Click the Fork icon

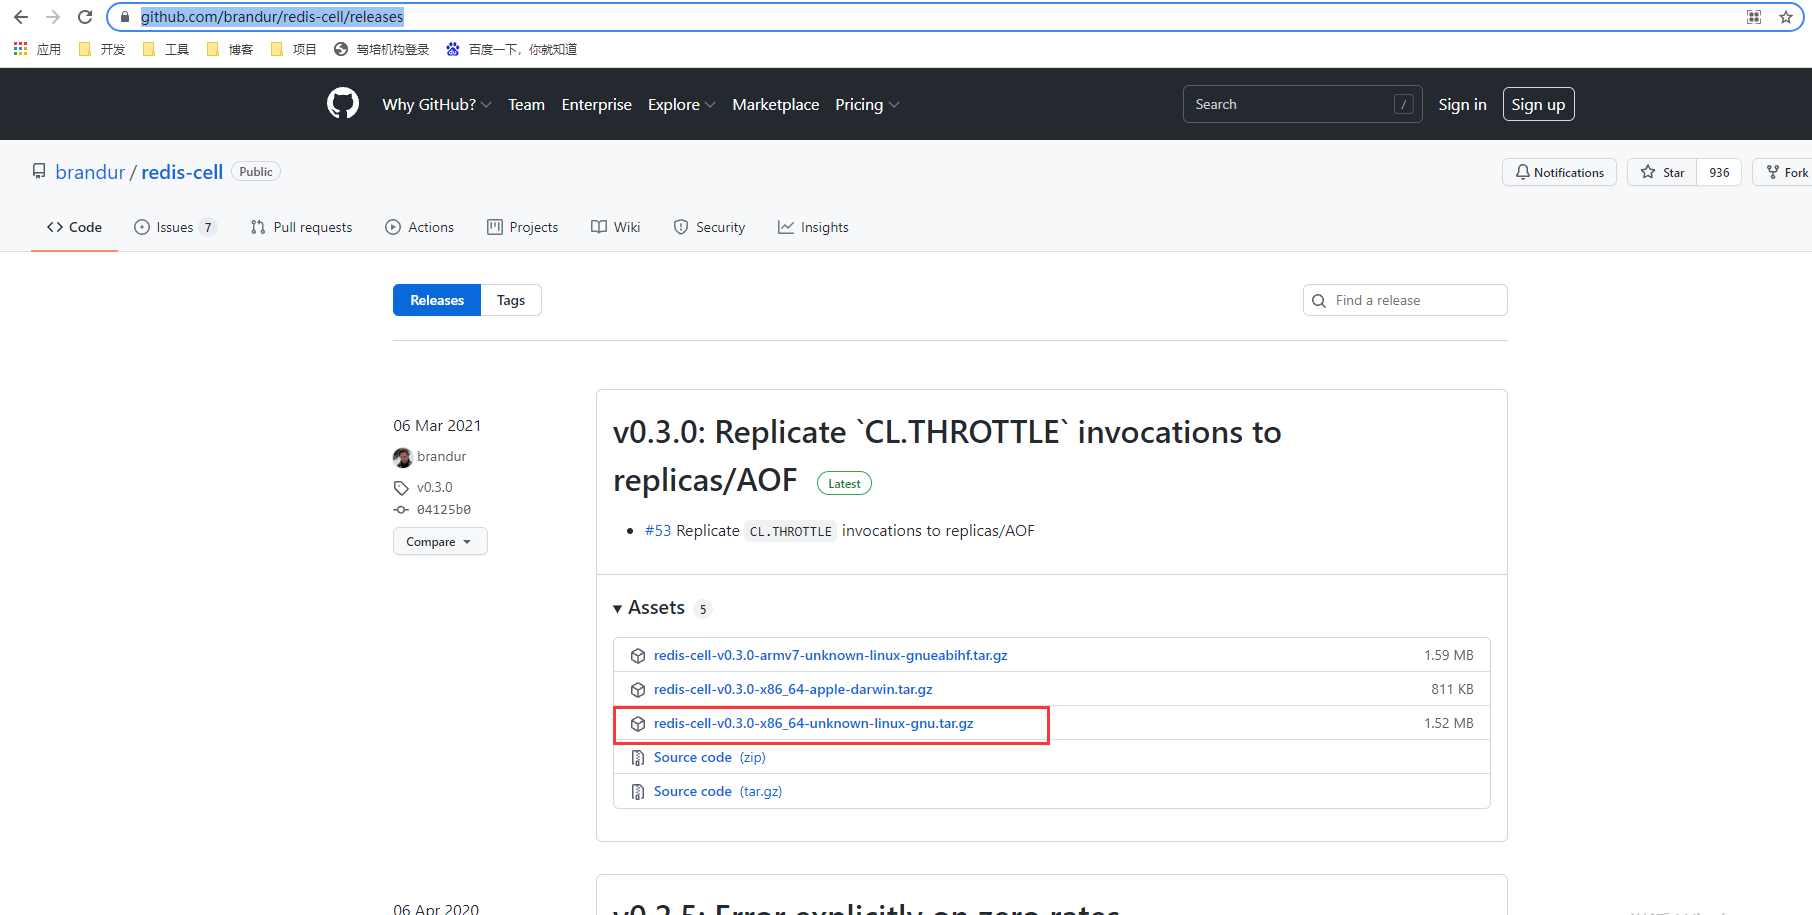(x=1777, y=172)
